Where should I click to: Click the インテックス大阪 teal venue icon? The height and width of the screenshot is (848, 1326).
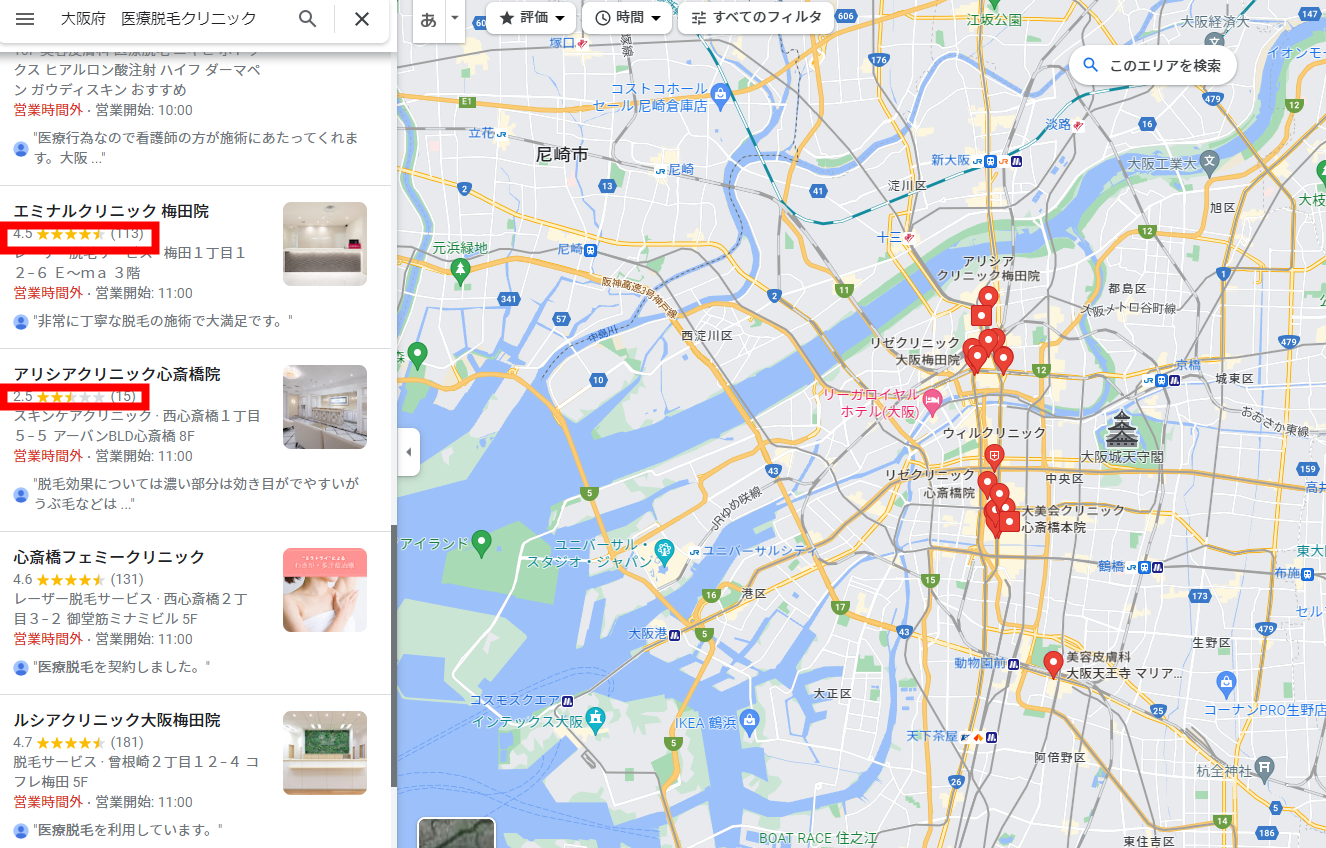(596, 719)
